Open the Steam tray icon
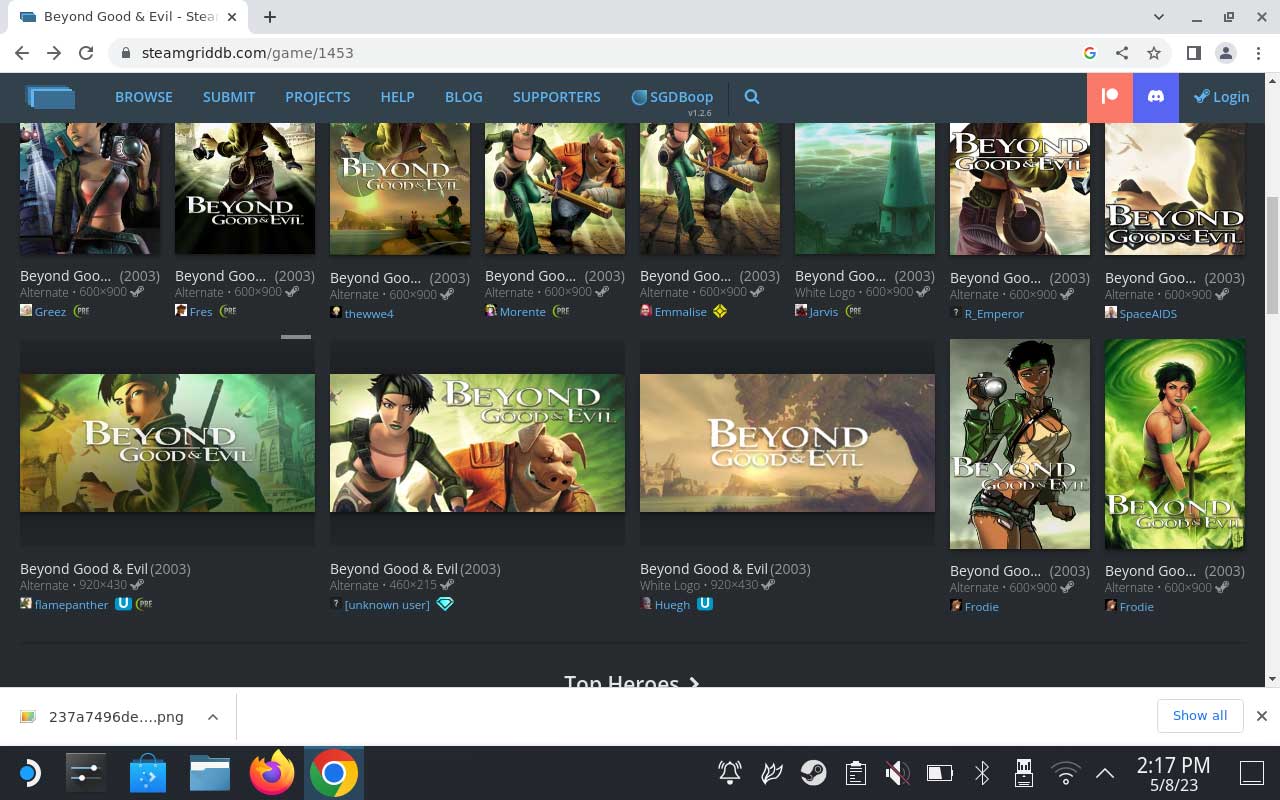The image size is (1280, 800). click(x=813, y=773)
